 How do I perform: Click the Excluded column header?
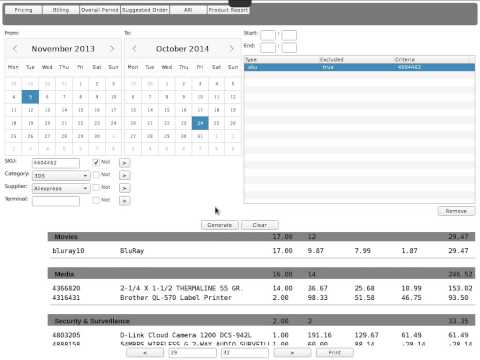click(356, 60)
